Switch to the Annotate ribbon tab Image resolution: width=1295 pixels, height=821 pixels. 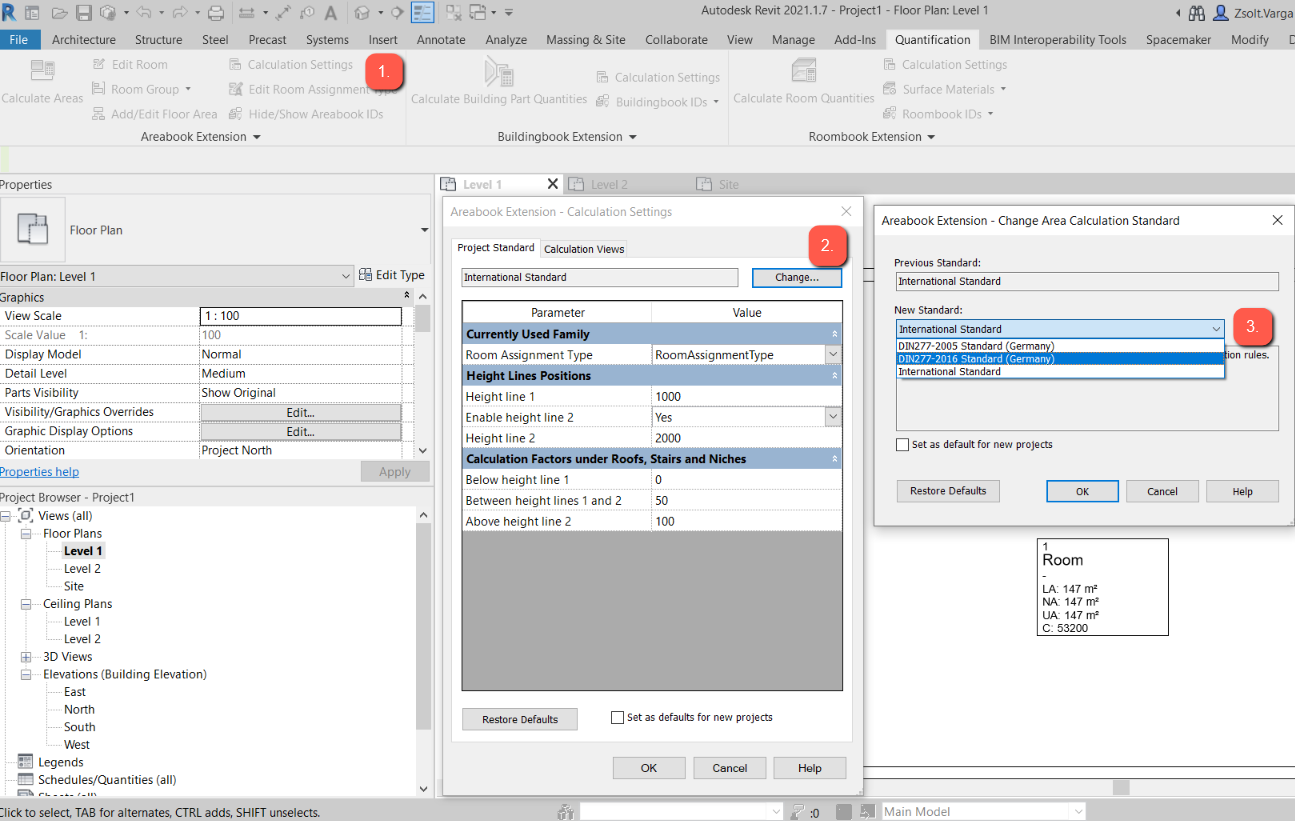pyautogui.click(x=441, y=40)
